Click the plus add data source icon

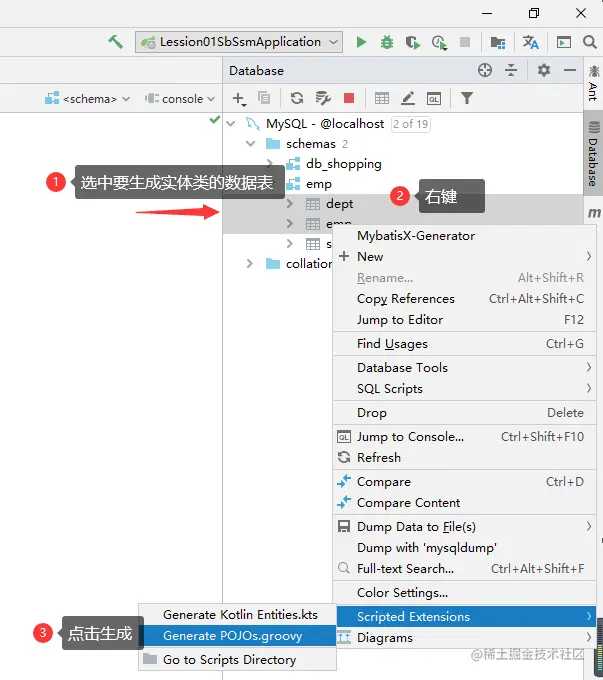(239, 98)
